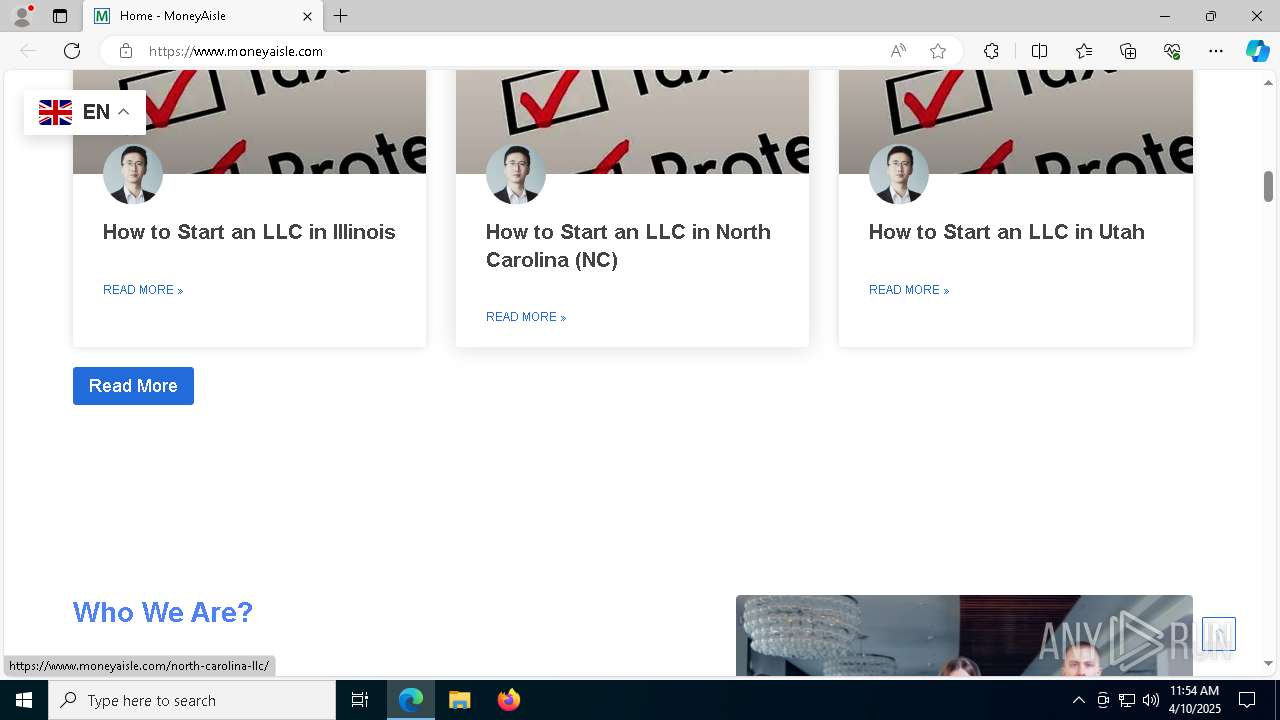
Task: Add this page to favorites star
Action: pyautogui.click(x=937, y=51)
